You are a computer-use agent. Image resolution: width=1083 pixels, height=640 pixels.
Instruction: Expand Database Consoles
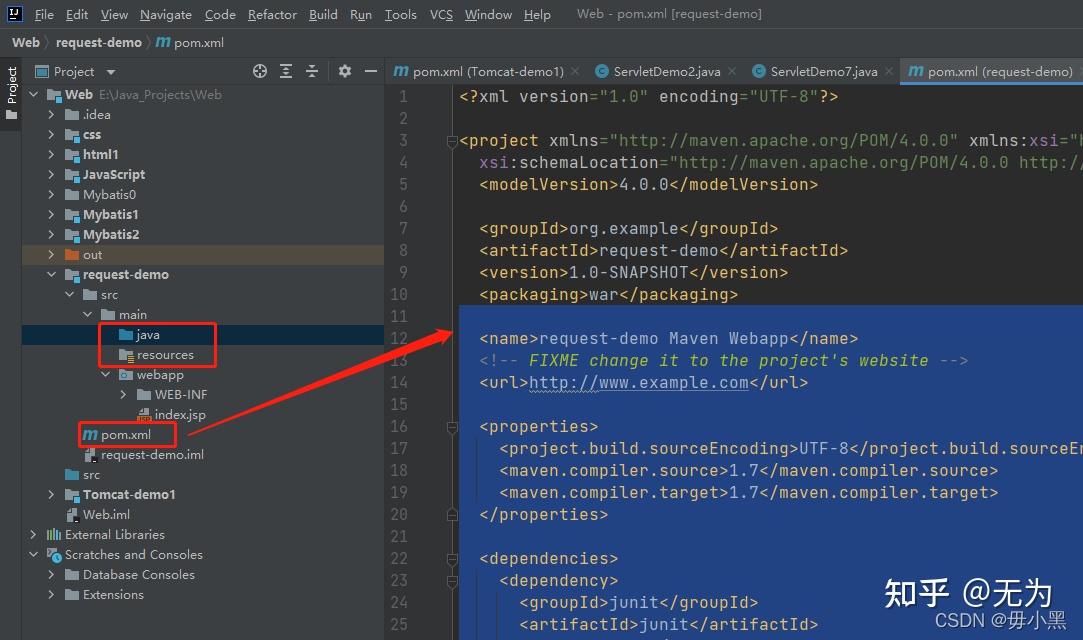51,575
